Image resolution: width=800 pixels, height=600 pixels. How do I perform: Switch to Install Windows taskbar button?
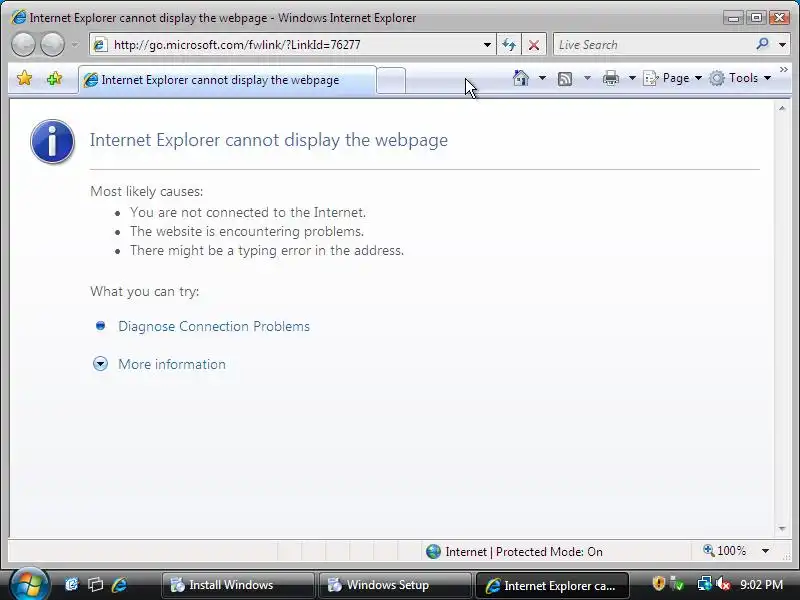[238, 585]
